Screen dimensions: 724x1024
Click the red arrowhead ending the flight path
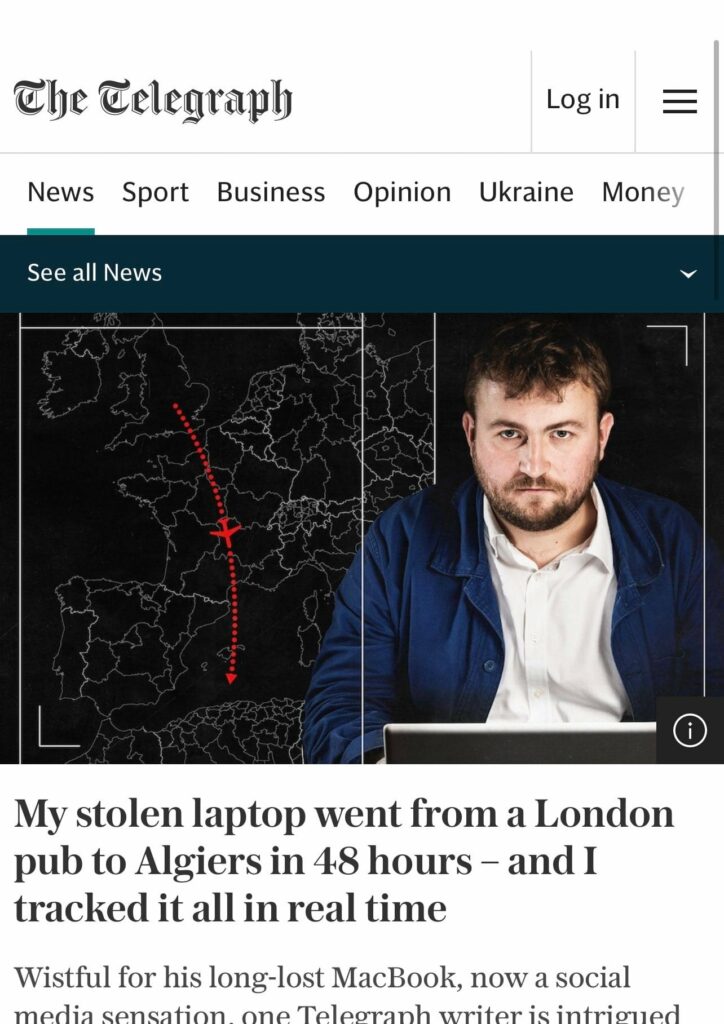tap(231, 679)
